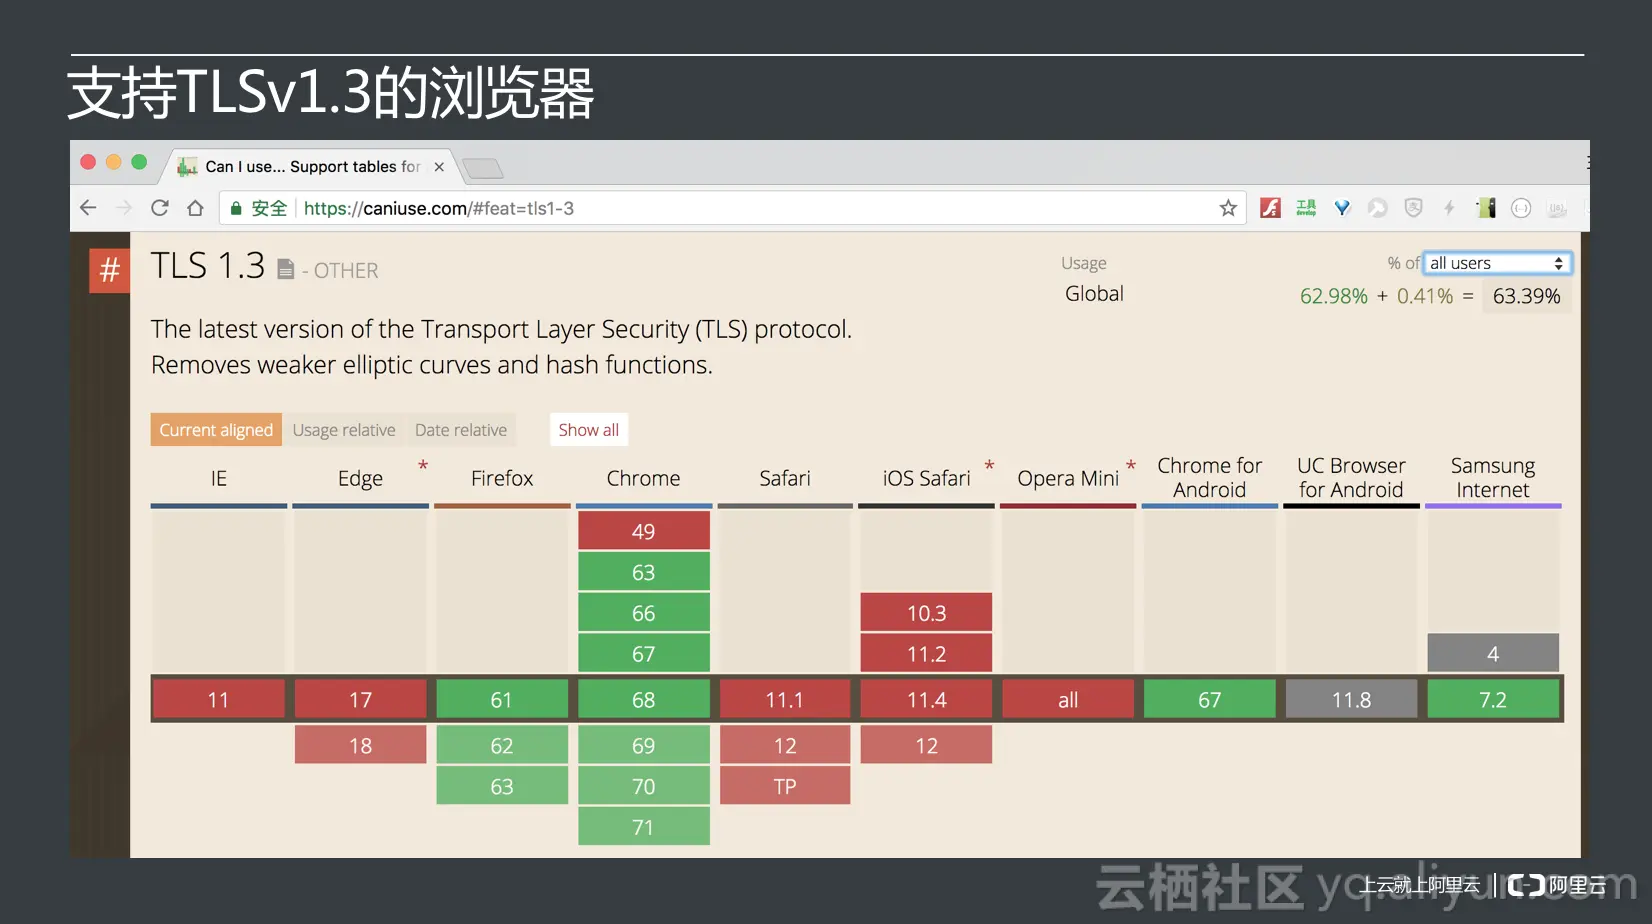
Task: Click the grey shield extension icon
Action: pyautogui.click(x=1413, y=208)
